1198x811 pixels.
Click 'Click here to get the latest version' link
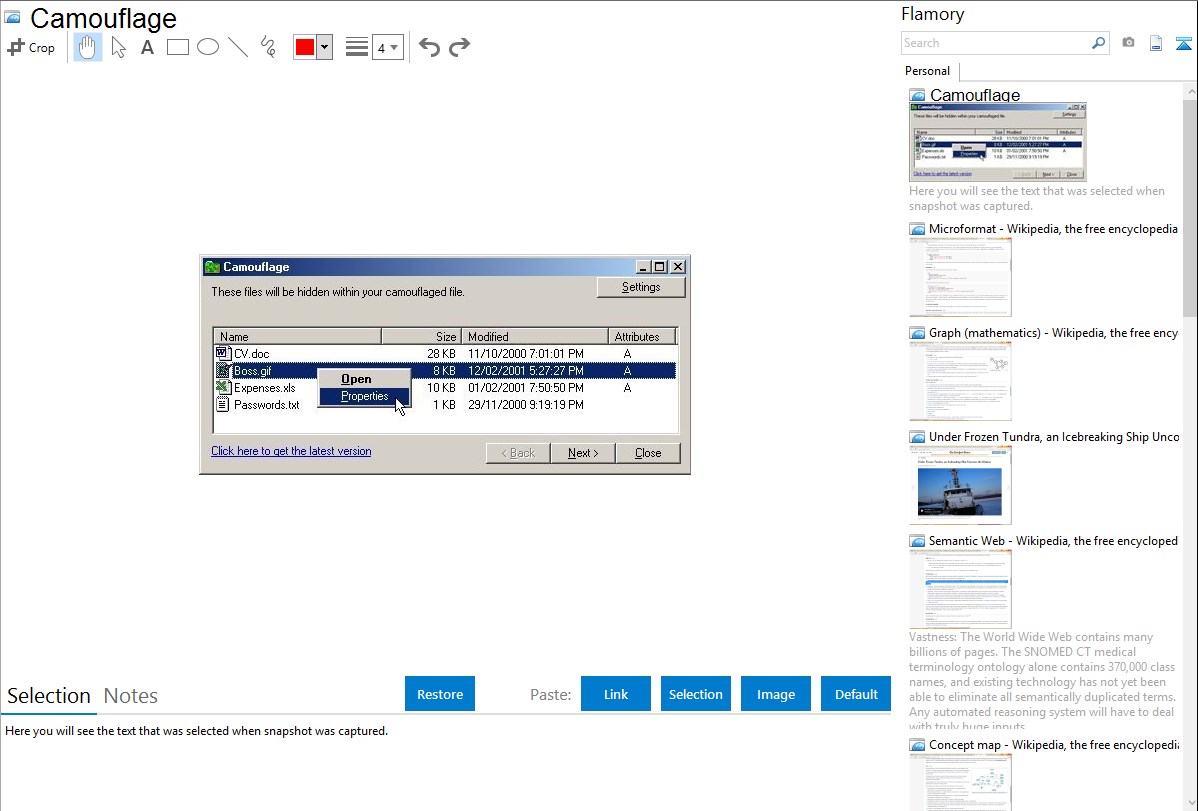(291, 451)
